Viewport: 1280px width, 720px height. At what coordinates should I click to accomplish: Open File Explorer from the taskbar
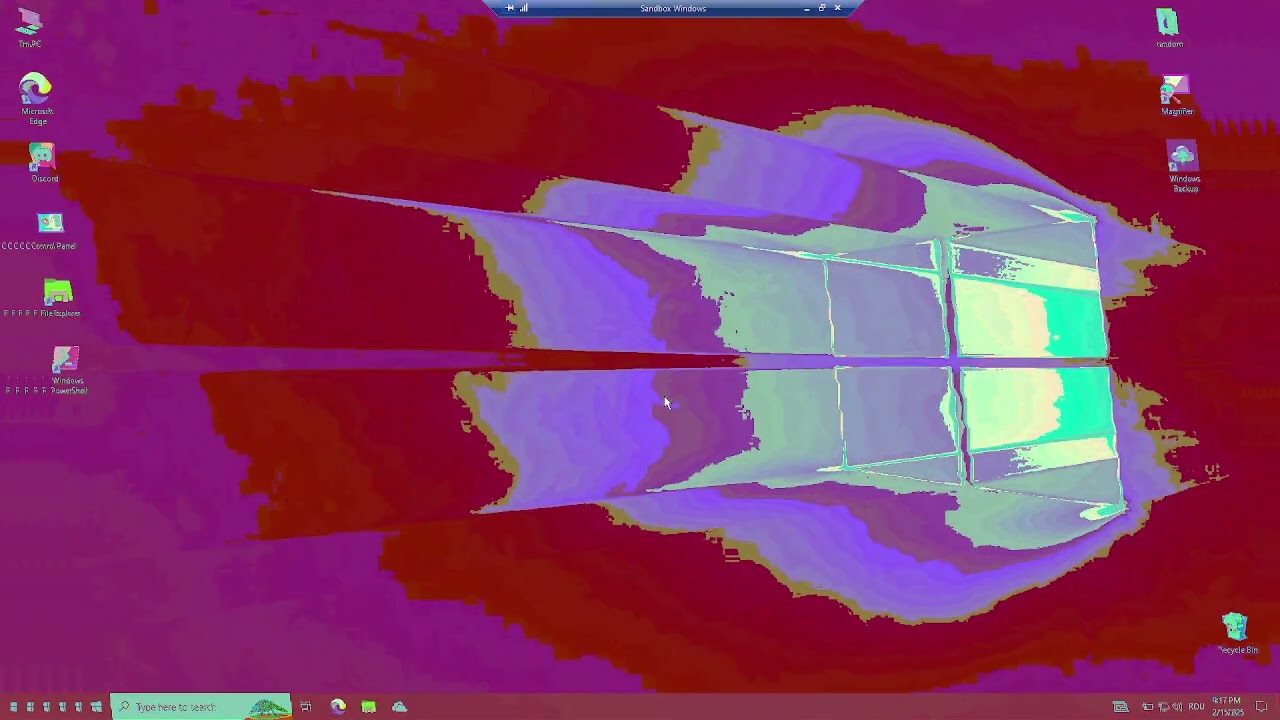click(x=369, y=707)
